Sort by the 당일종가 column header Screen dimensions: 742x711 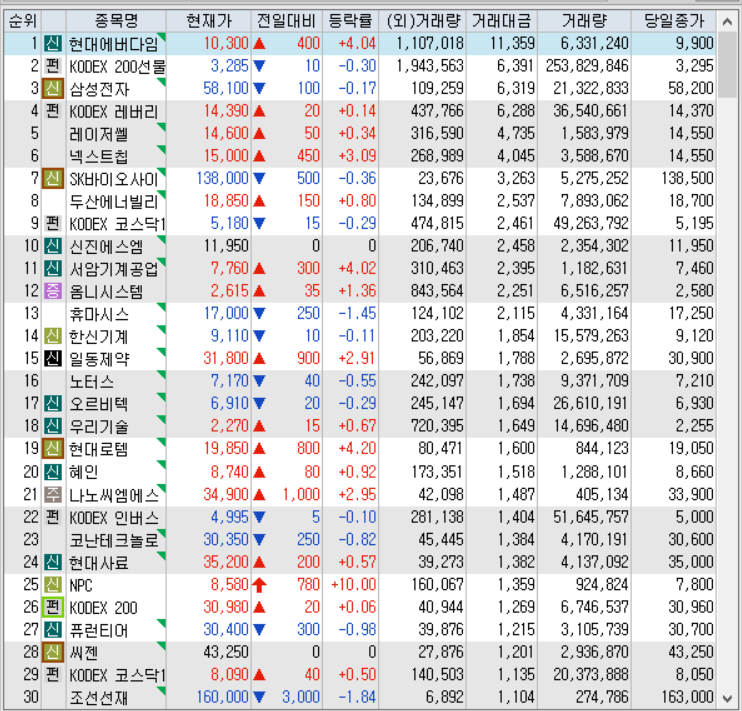click(674, 21)
